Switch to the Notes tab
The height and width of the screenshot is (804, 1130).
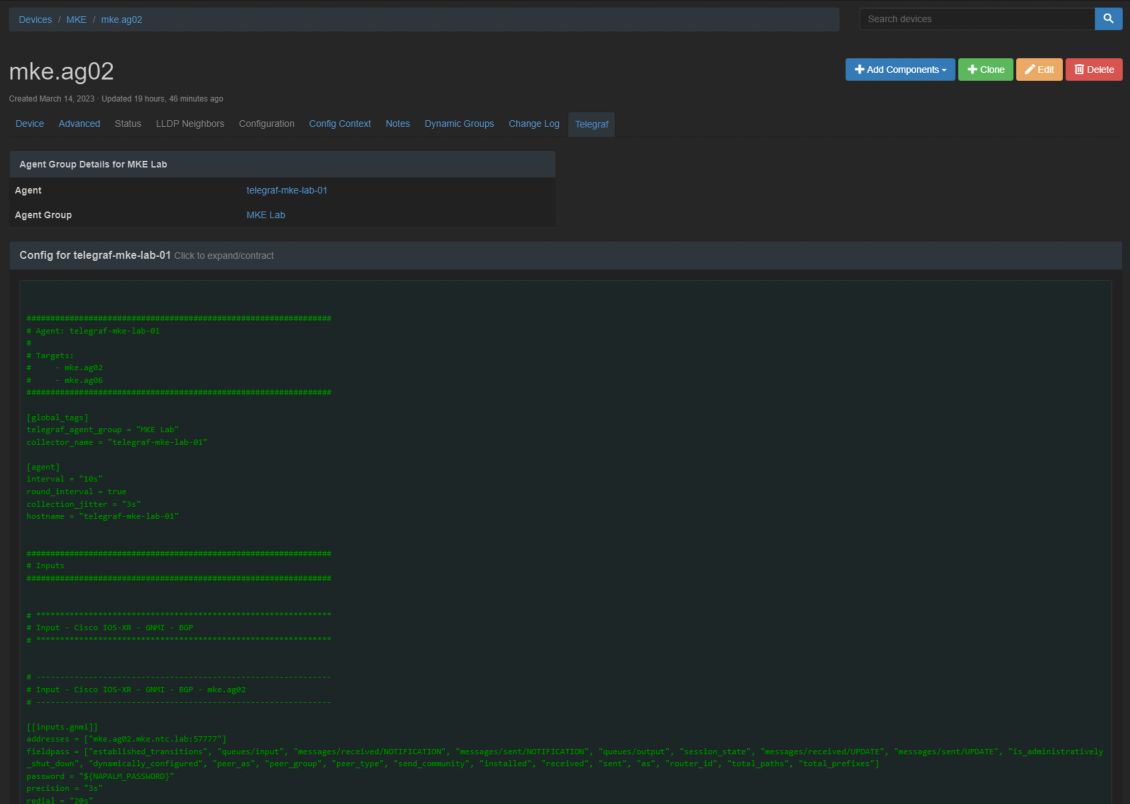(398, 124)
